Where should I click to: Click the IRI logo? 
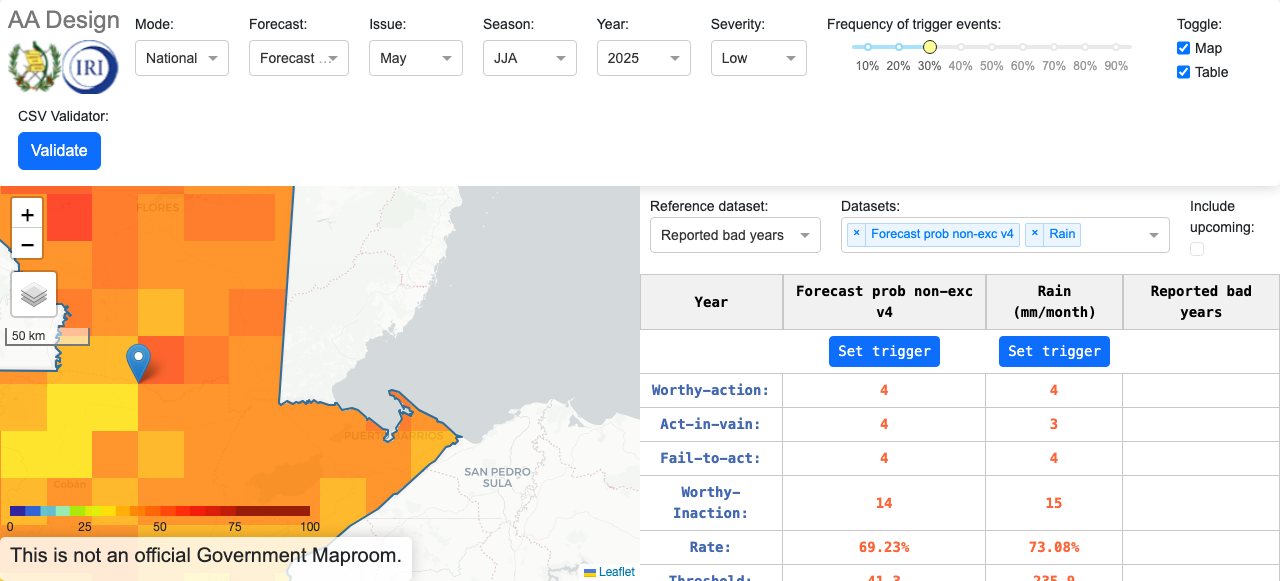(x=90, y=68)
